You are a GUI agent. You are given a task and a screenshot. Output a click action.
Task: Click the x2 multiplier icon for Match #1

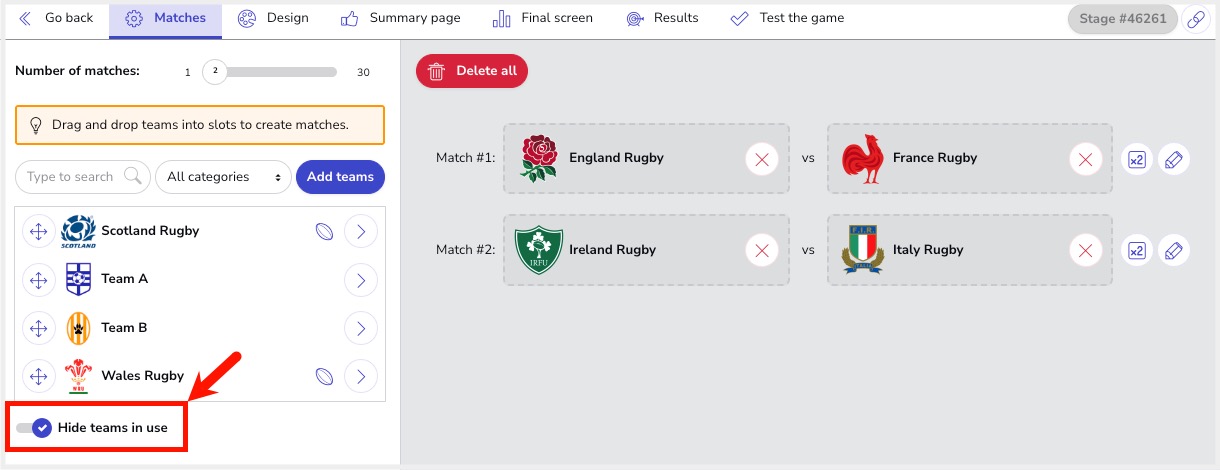click(1137, 159)
